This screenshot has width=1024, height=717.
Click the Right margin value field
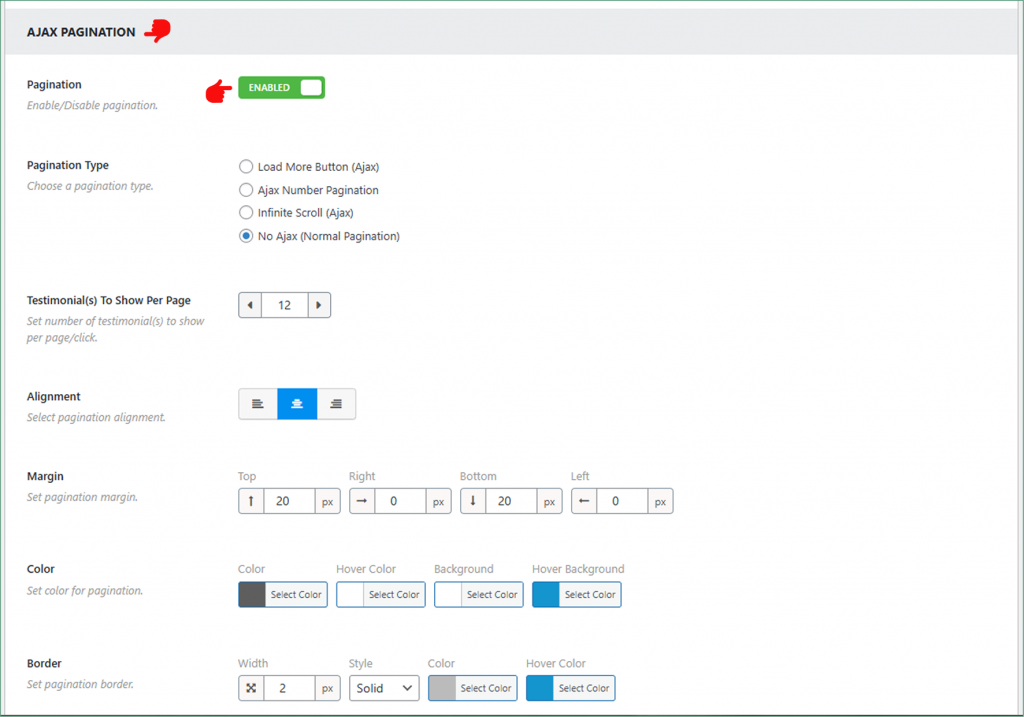[x=400, y=501]
